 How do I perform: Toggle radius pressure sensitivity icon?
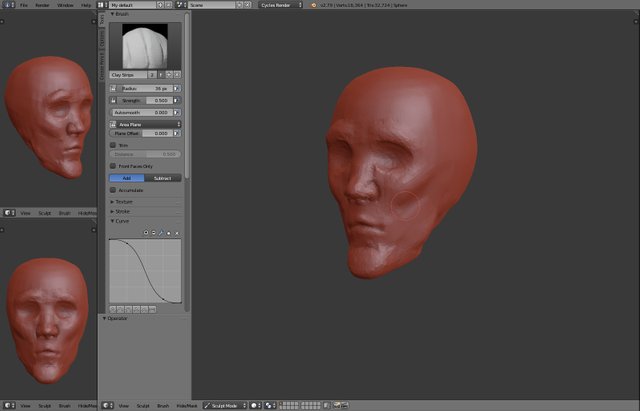point(177,88)
